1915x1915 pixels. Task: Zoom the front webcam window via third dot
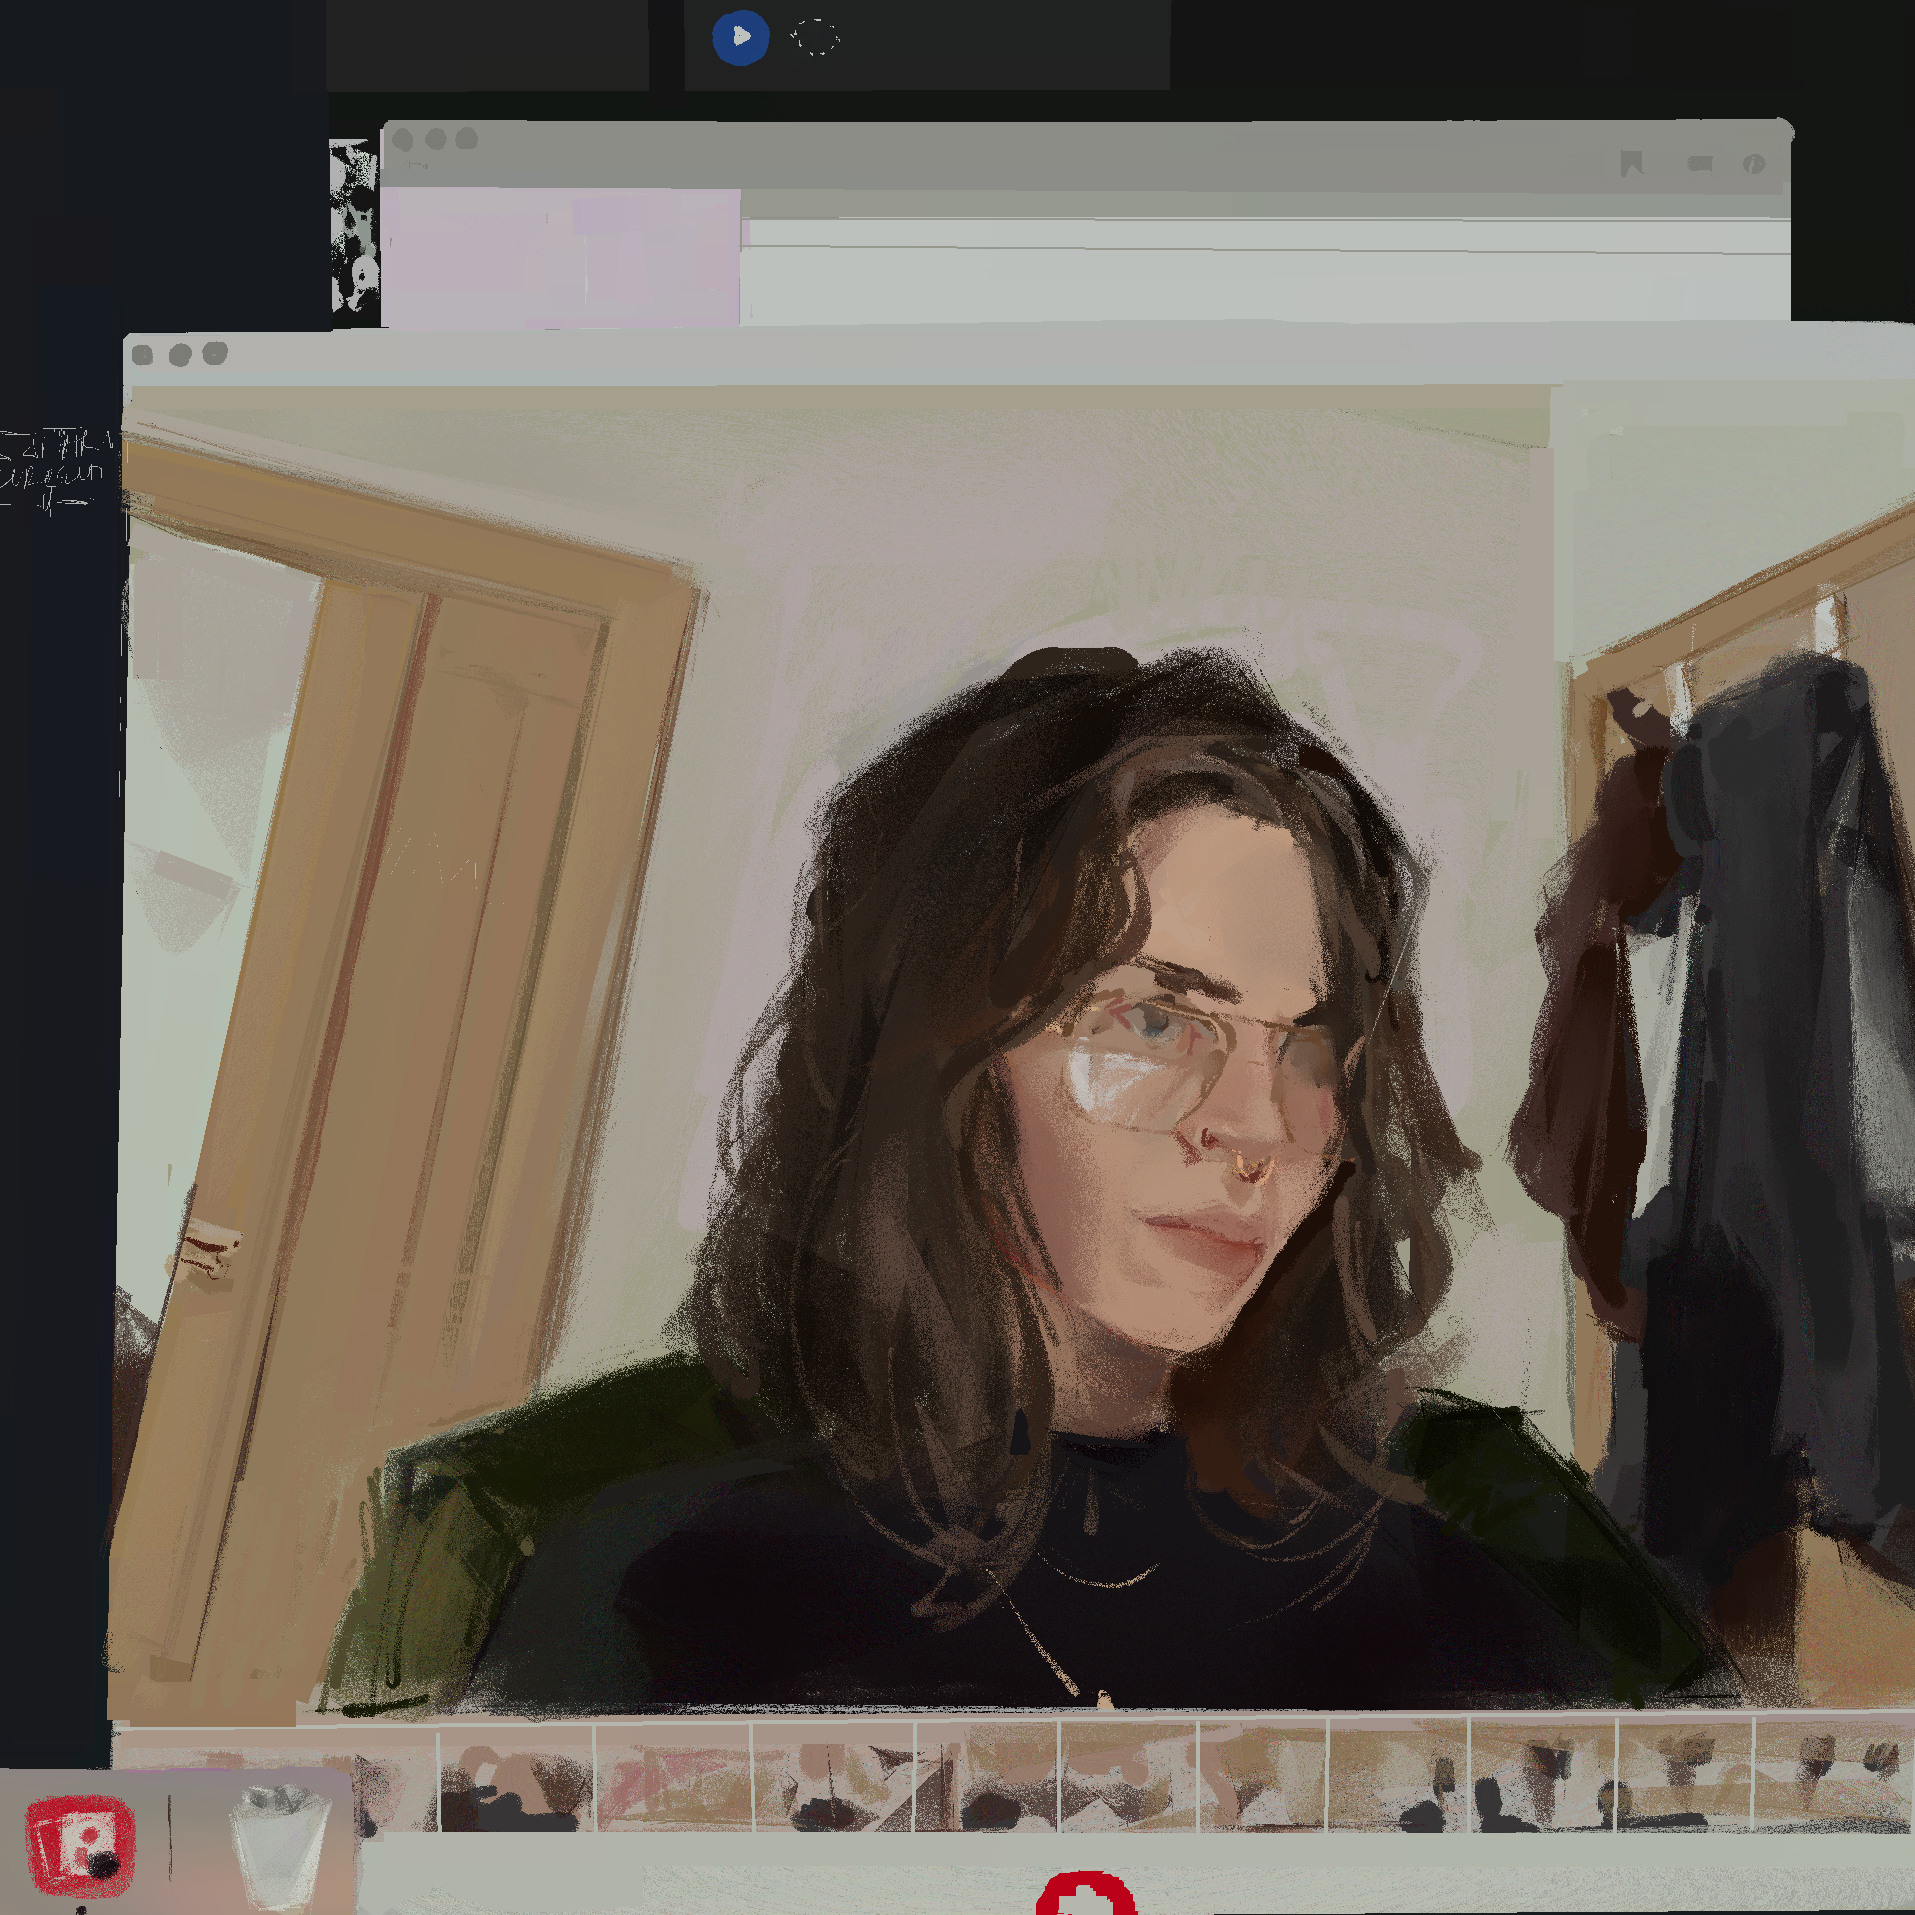[x=215, y=354]
